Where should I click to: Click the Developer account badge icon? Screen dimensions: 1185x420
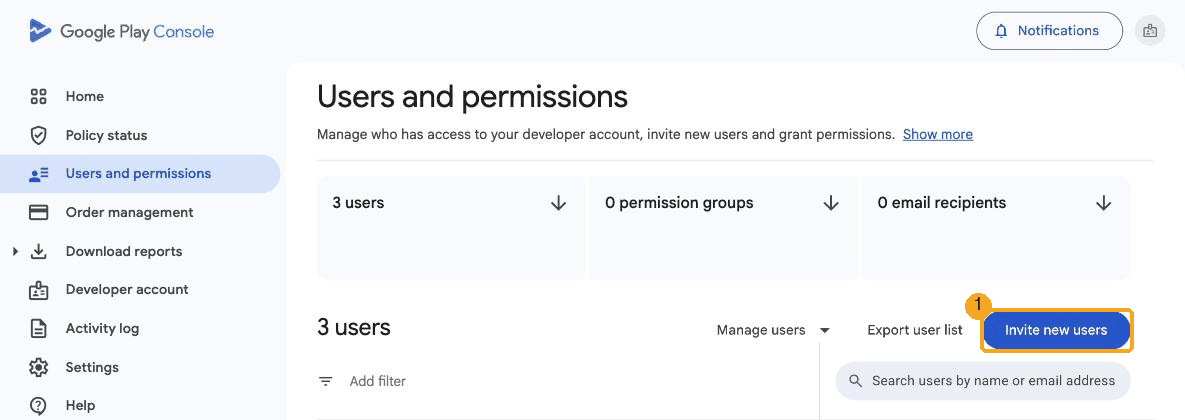[38, 289]
